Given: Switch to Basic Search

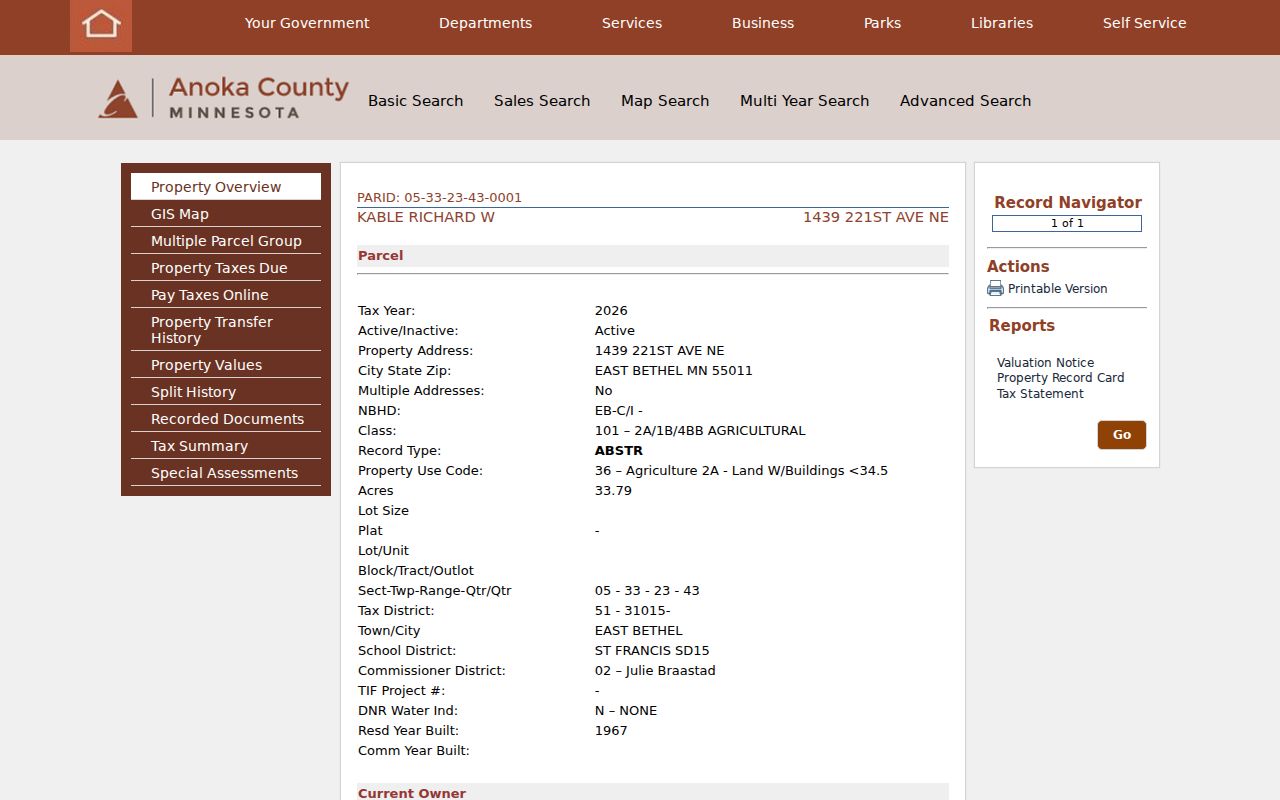Looking at the screenshot, I should coord(415,101).
